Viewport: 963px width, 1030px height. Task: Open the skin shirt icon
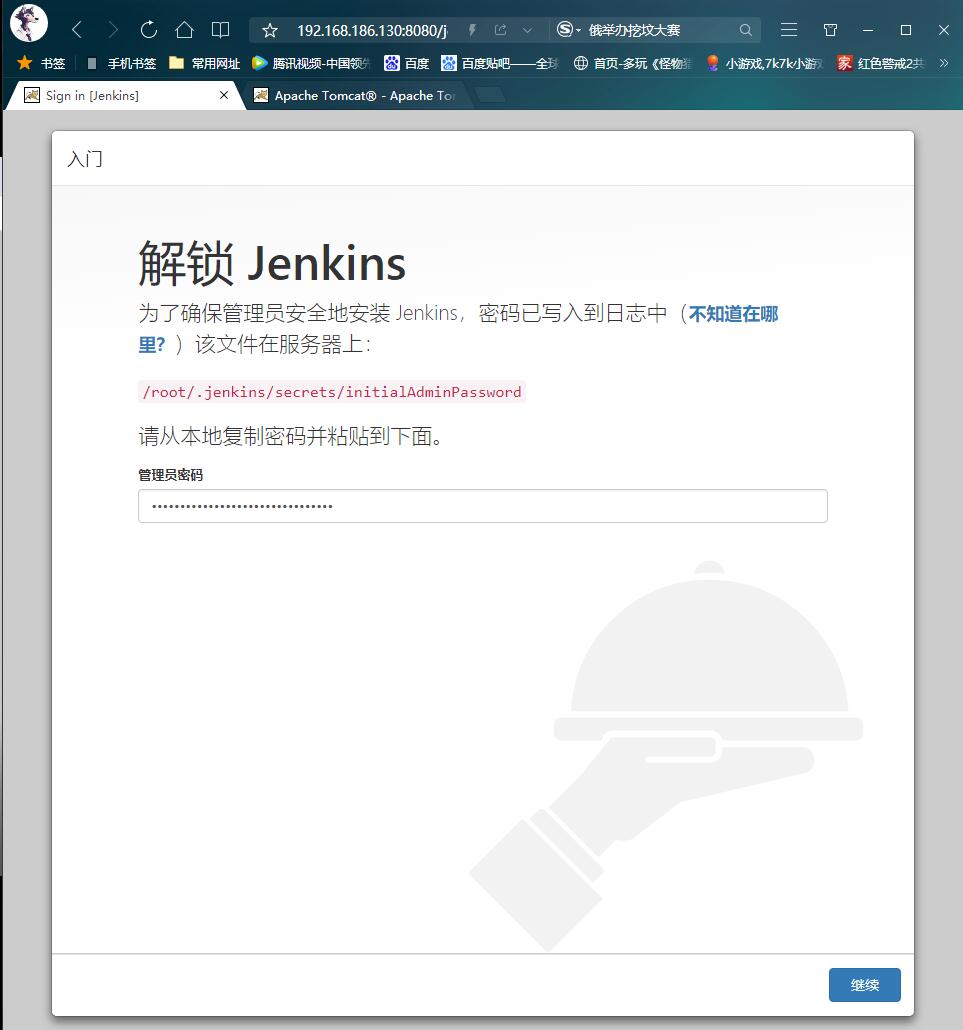point(830,30)
